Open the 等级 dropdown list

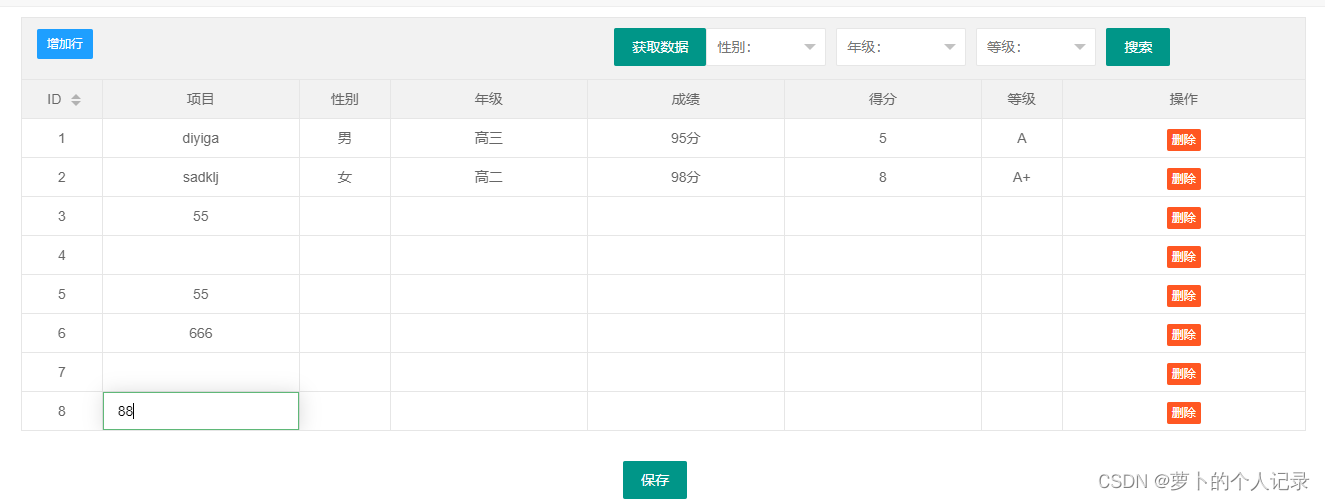click(x=1036, y=47)
